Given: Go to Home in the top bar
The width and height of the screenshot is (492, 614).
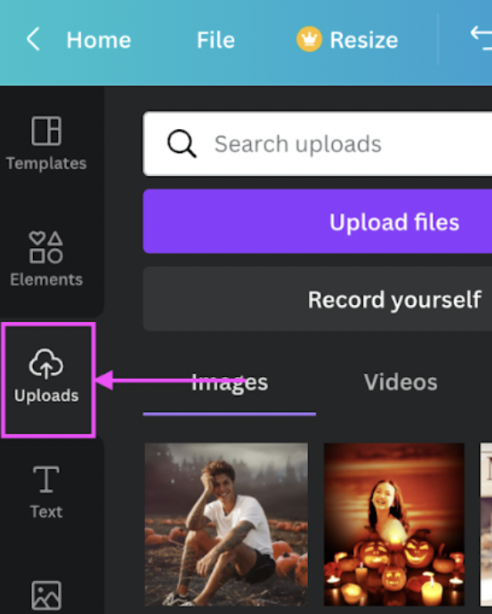Looking at the screenshot, I should point(99,40).
